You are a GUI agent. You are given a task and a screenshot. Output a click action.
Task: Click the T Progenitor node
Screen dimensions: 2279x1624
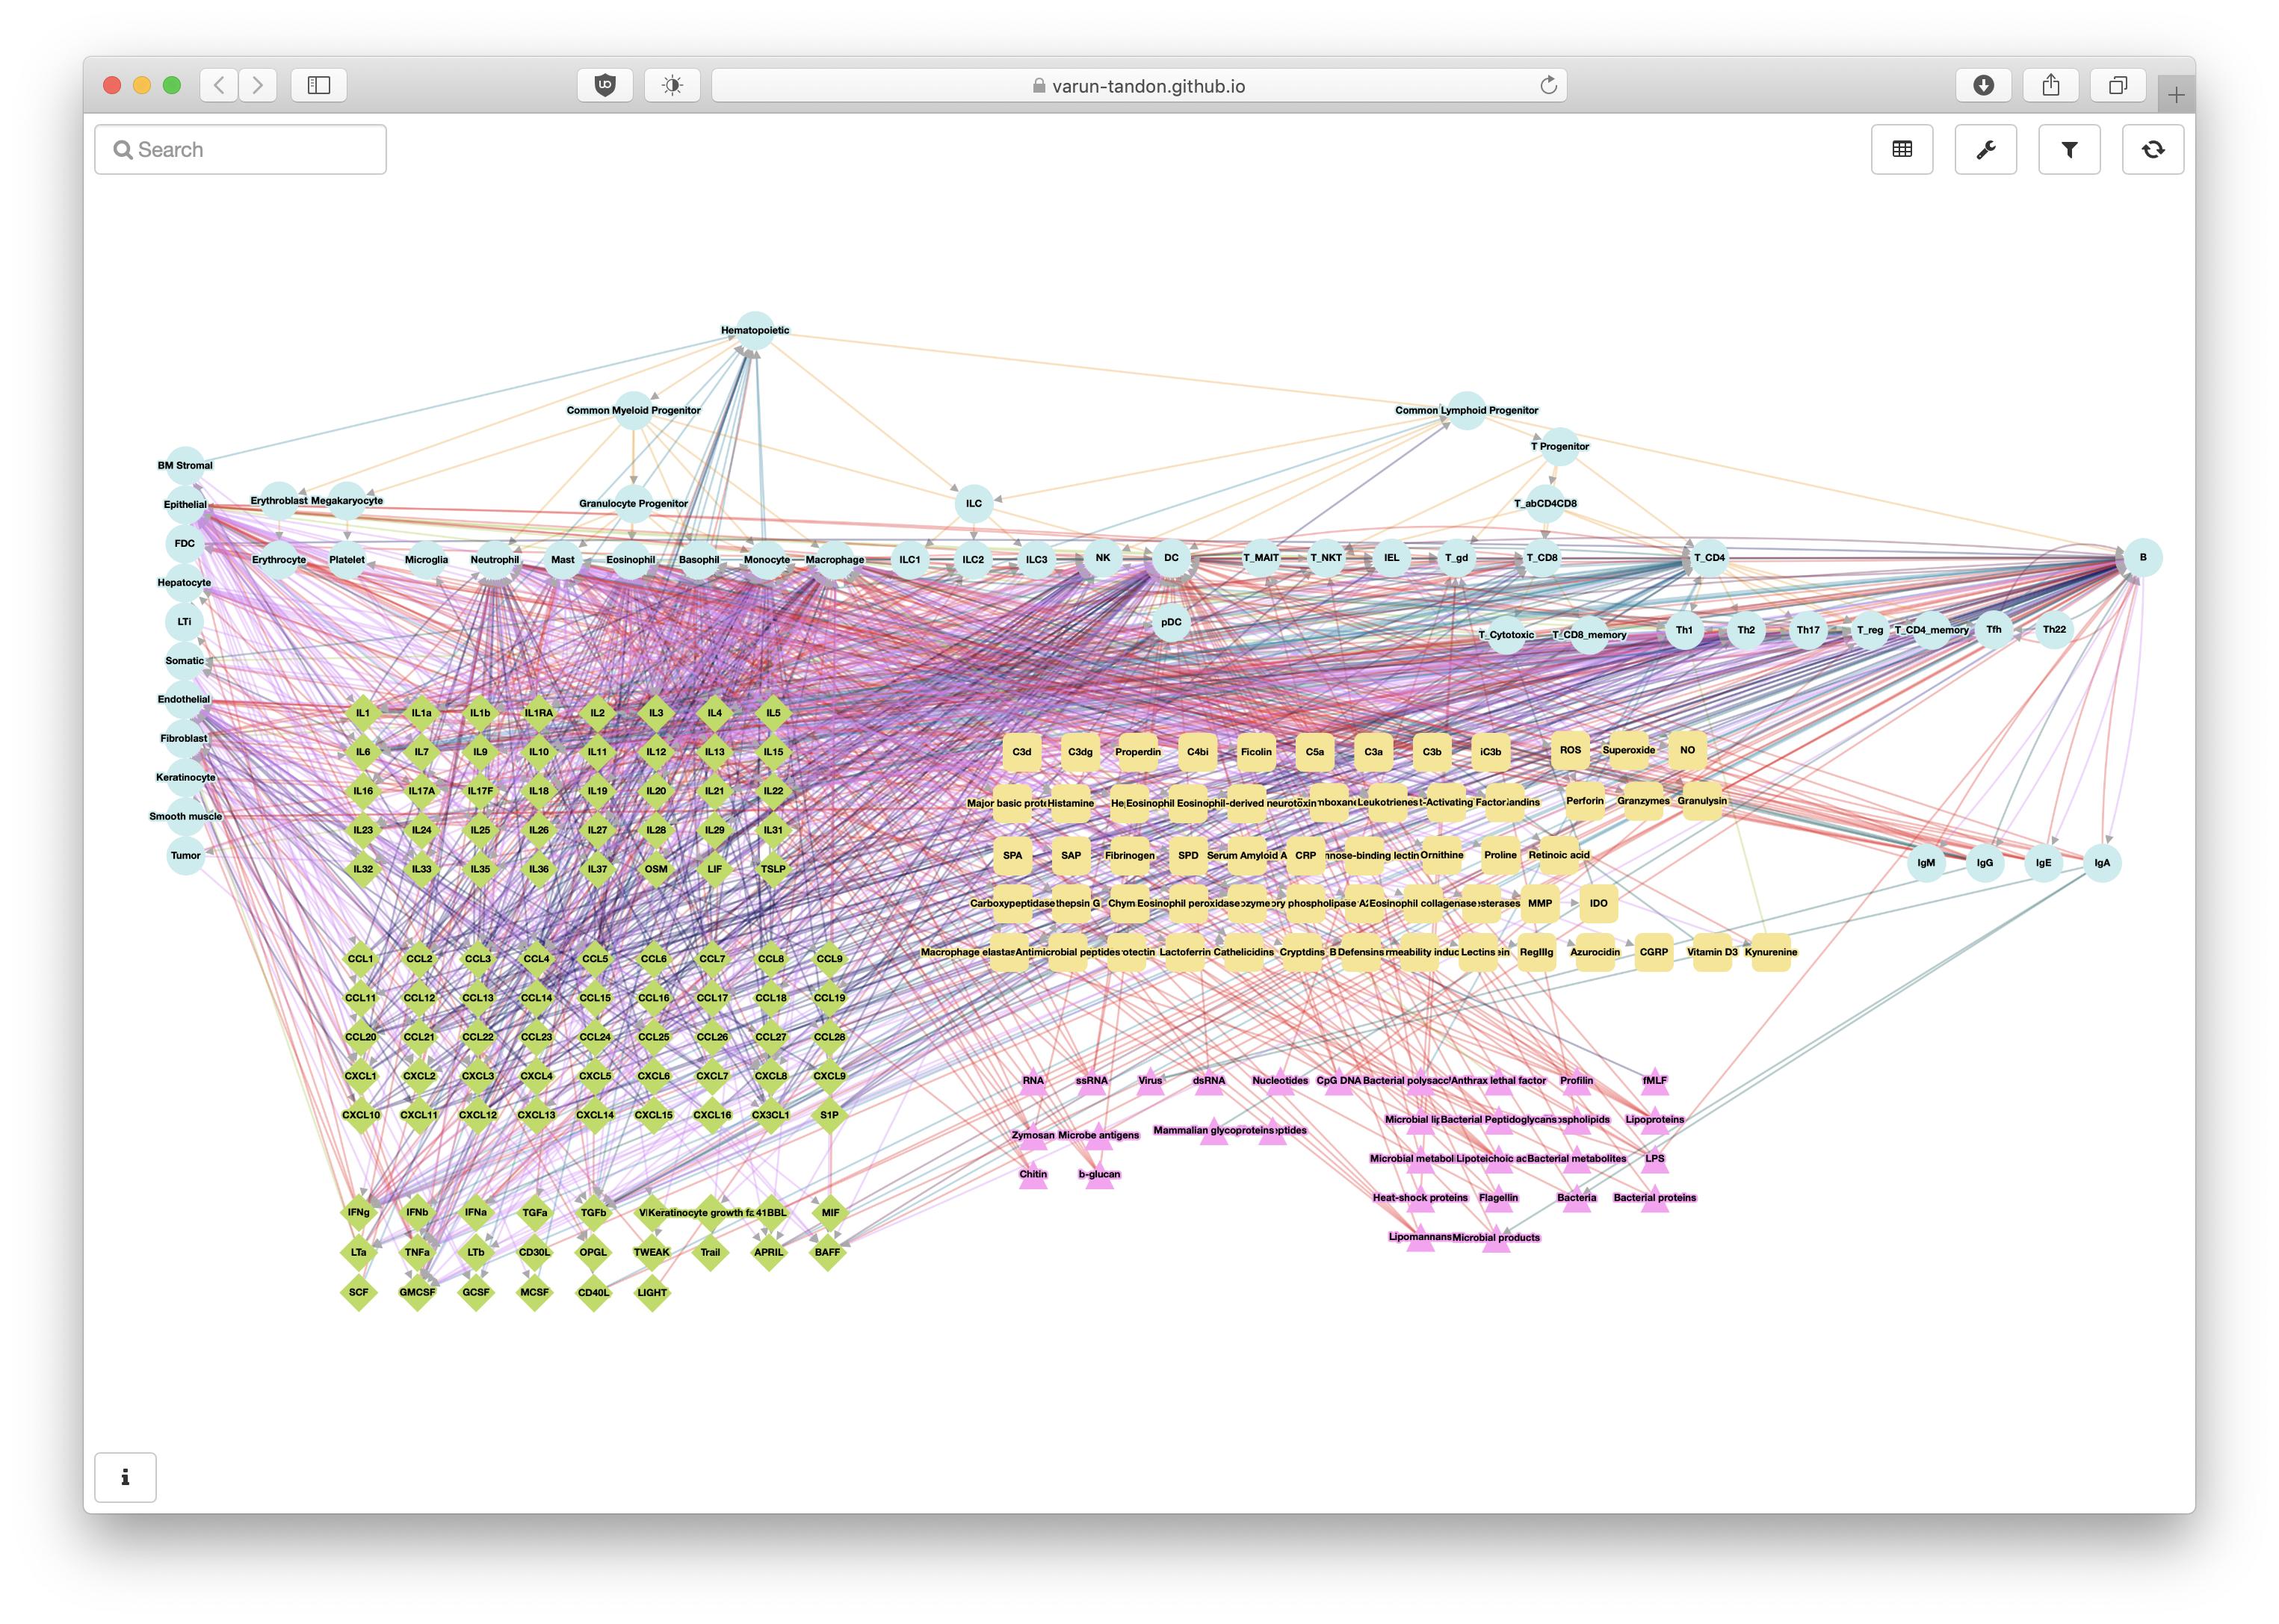(1559, 446)
